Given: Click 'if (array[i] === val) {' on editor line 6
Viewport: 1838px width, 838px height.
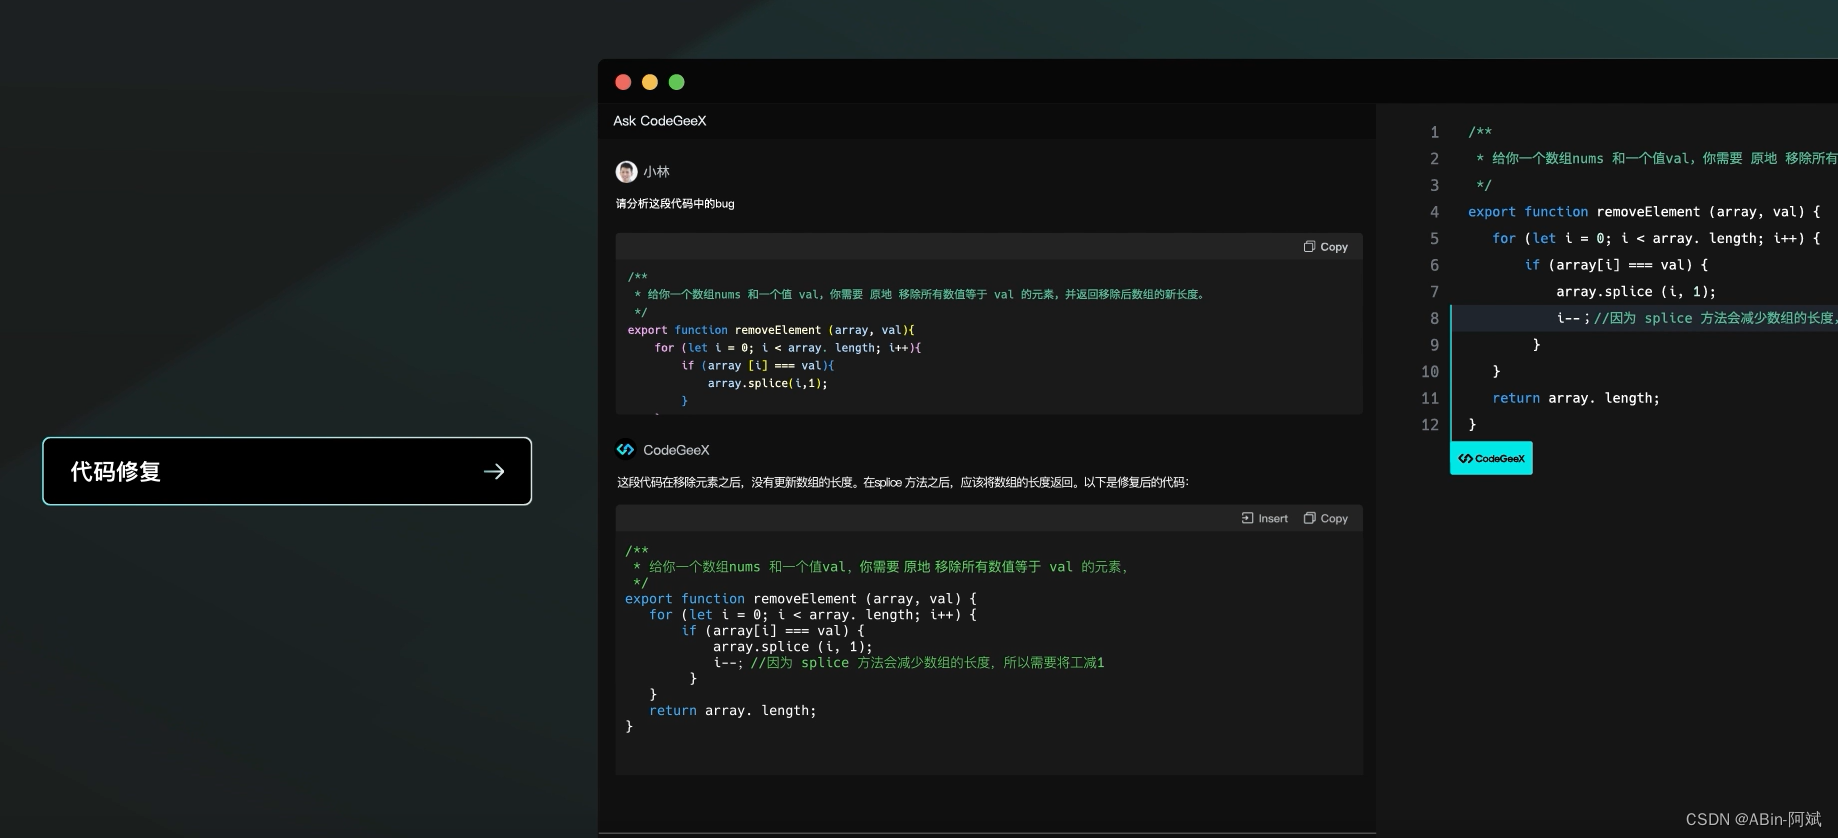Looking at the screenshot, I should (1616, 265).
